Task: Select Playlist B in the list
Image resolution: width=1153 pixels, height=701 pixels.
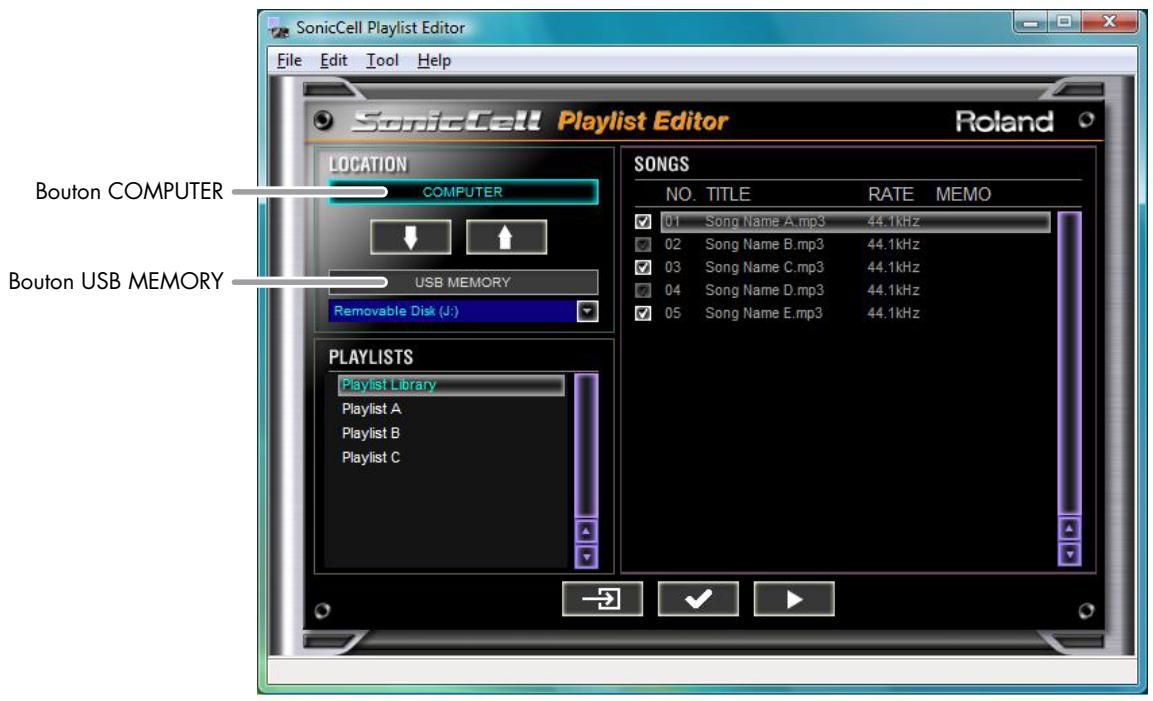Action: [x=371, y=433]
